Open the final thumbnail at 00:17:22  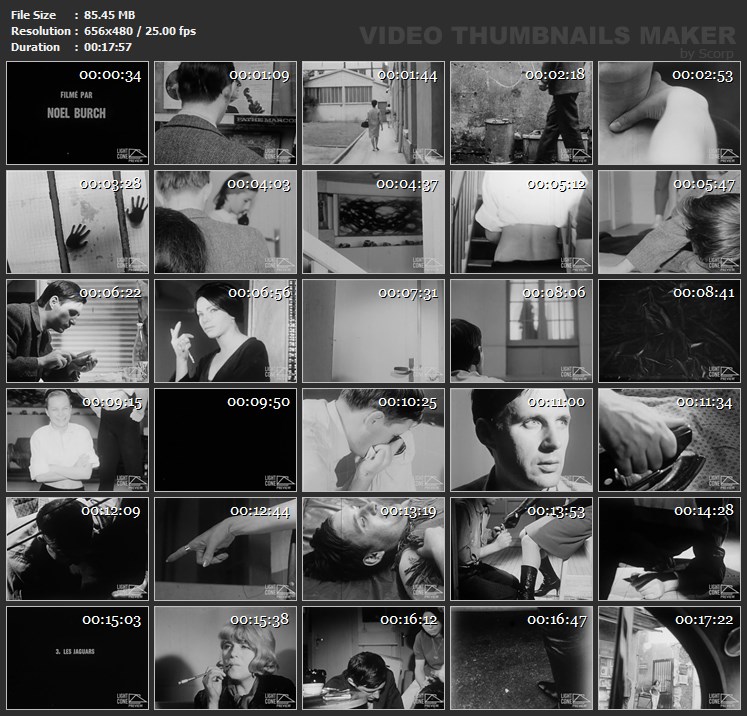click(669, 658)
